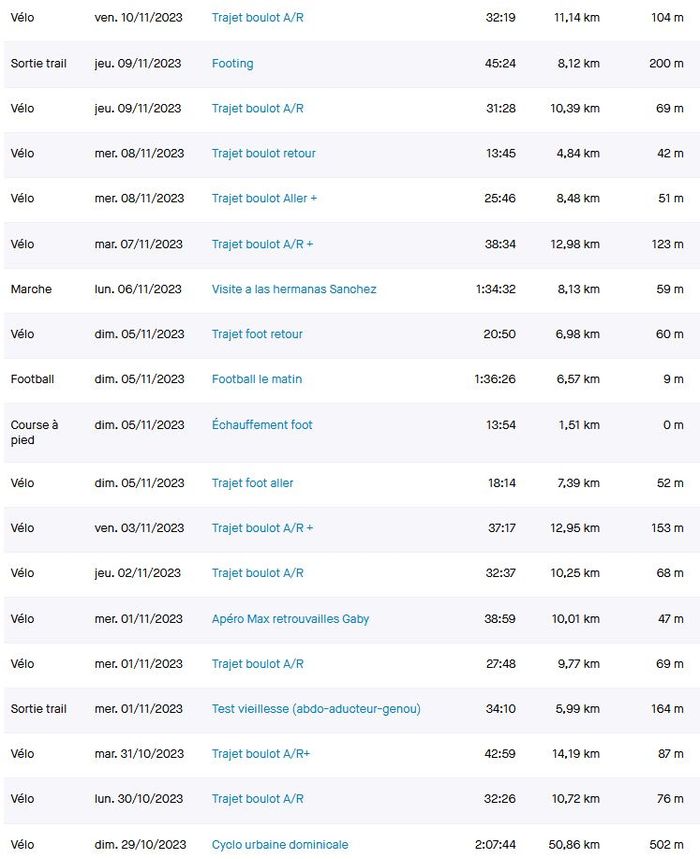Open the Footing activity link
Image resolution: width=700 pixels, height=859 pixels.
[232, 64]
